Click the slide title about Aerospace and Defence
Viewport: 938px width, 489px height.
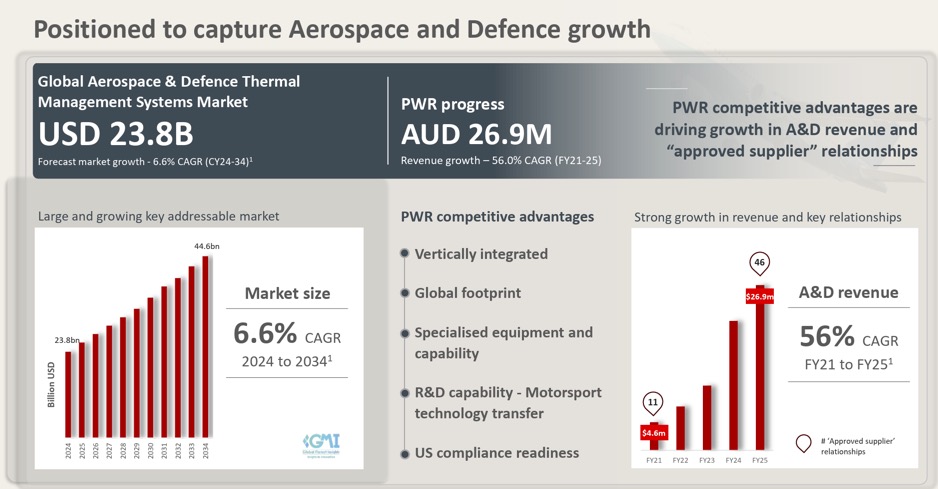(342, 28)
